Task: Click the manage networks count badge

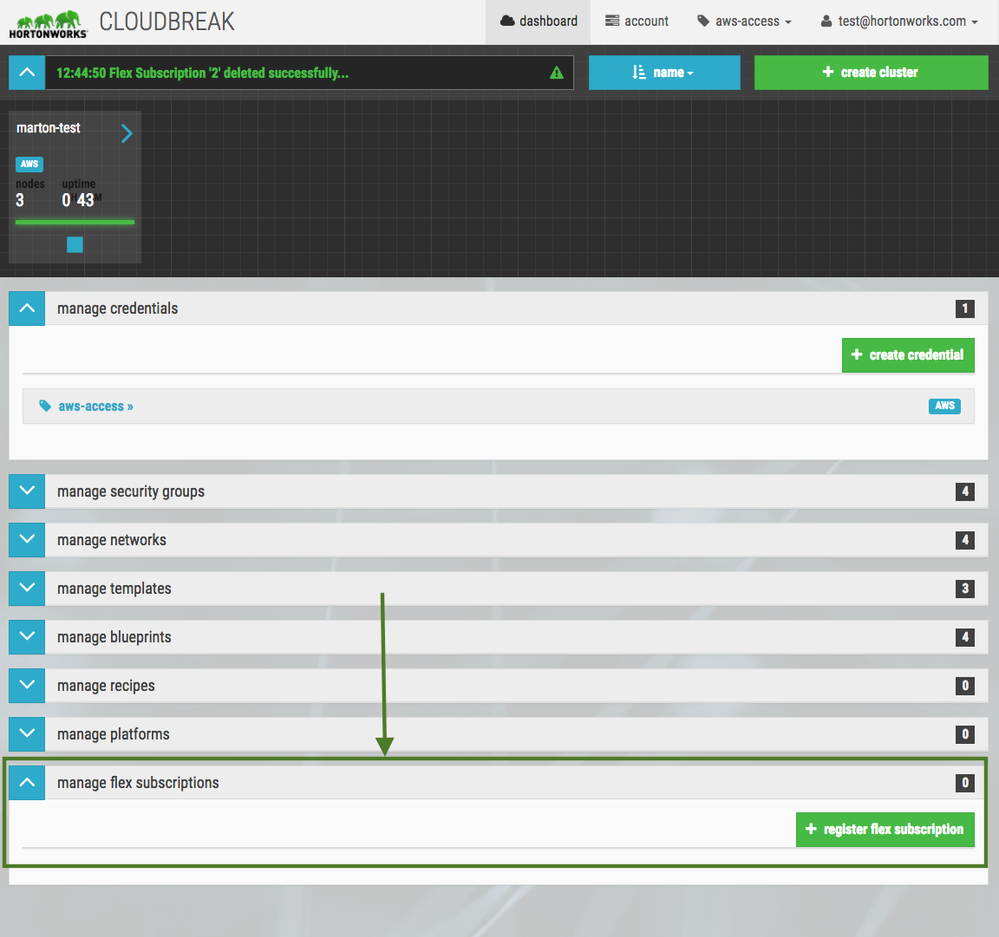Action: (965, 540)
